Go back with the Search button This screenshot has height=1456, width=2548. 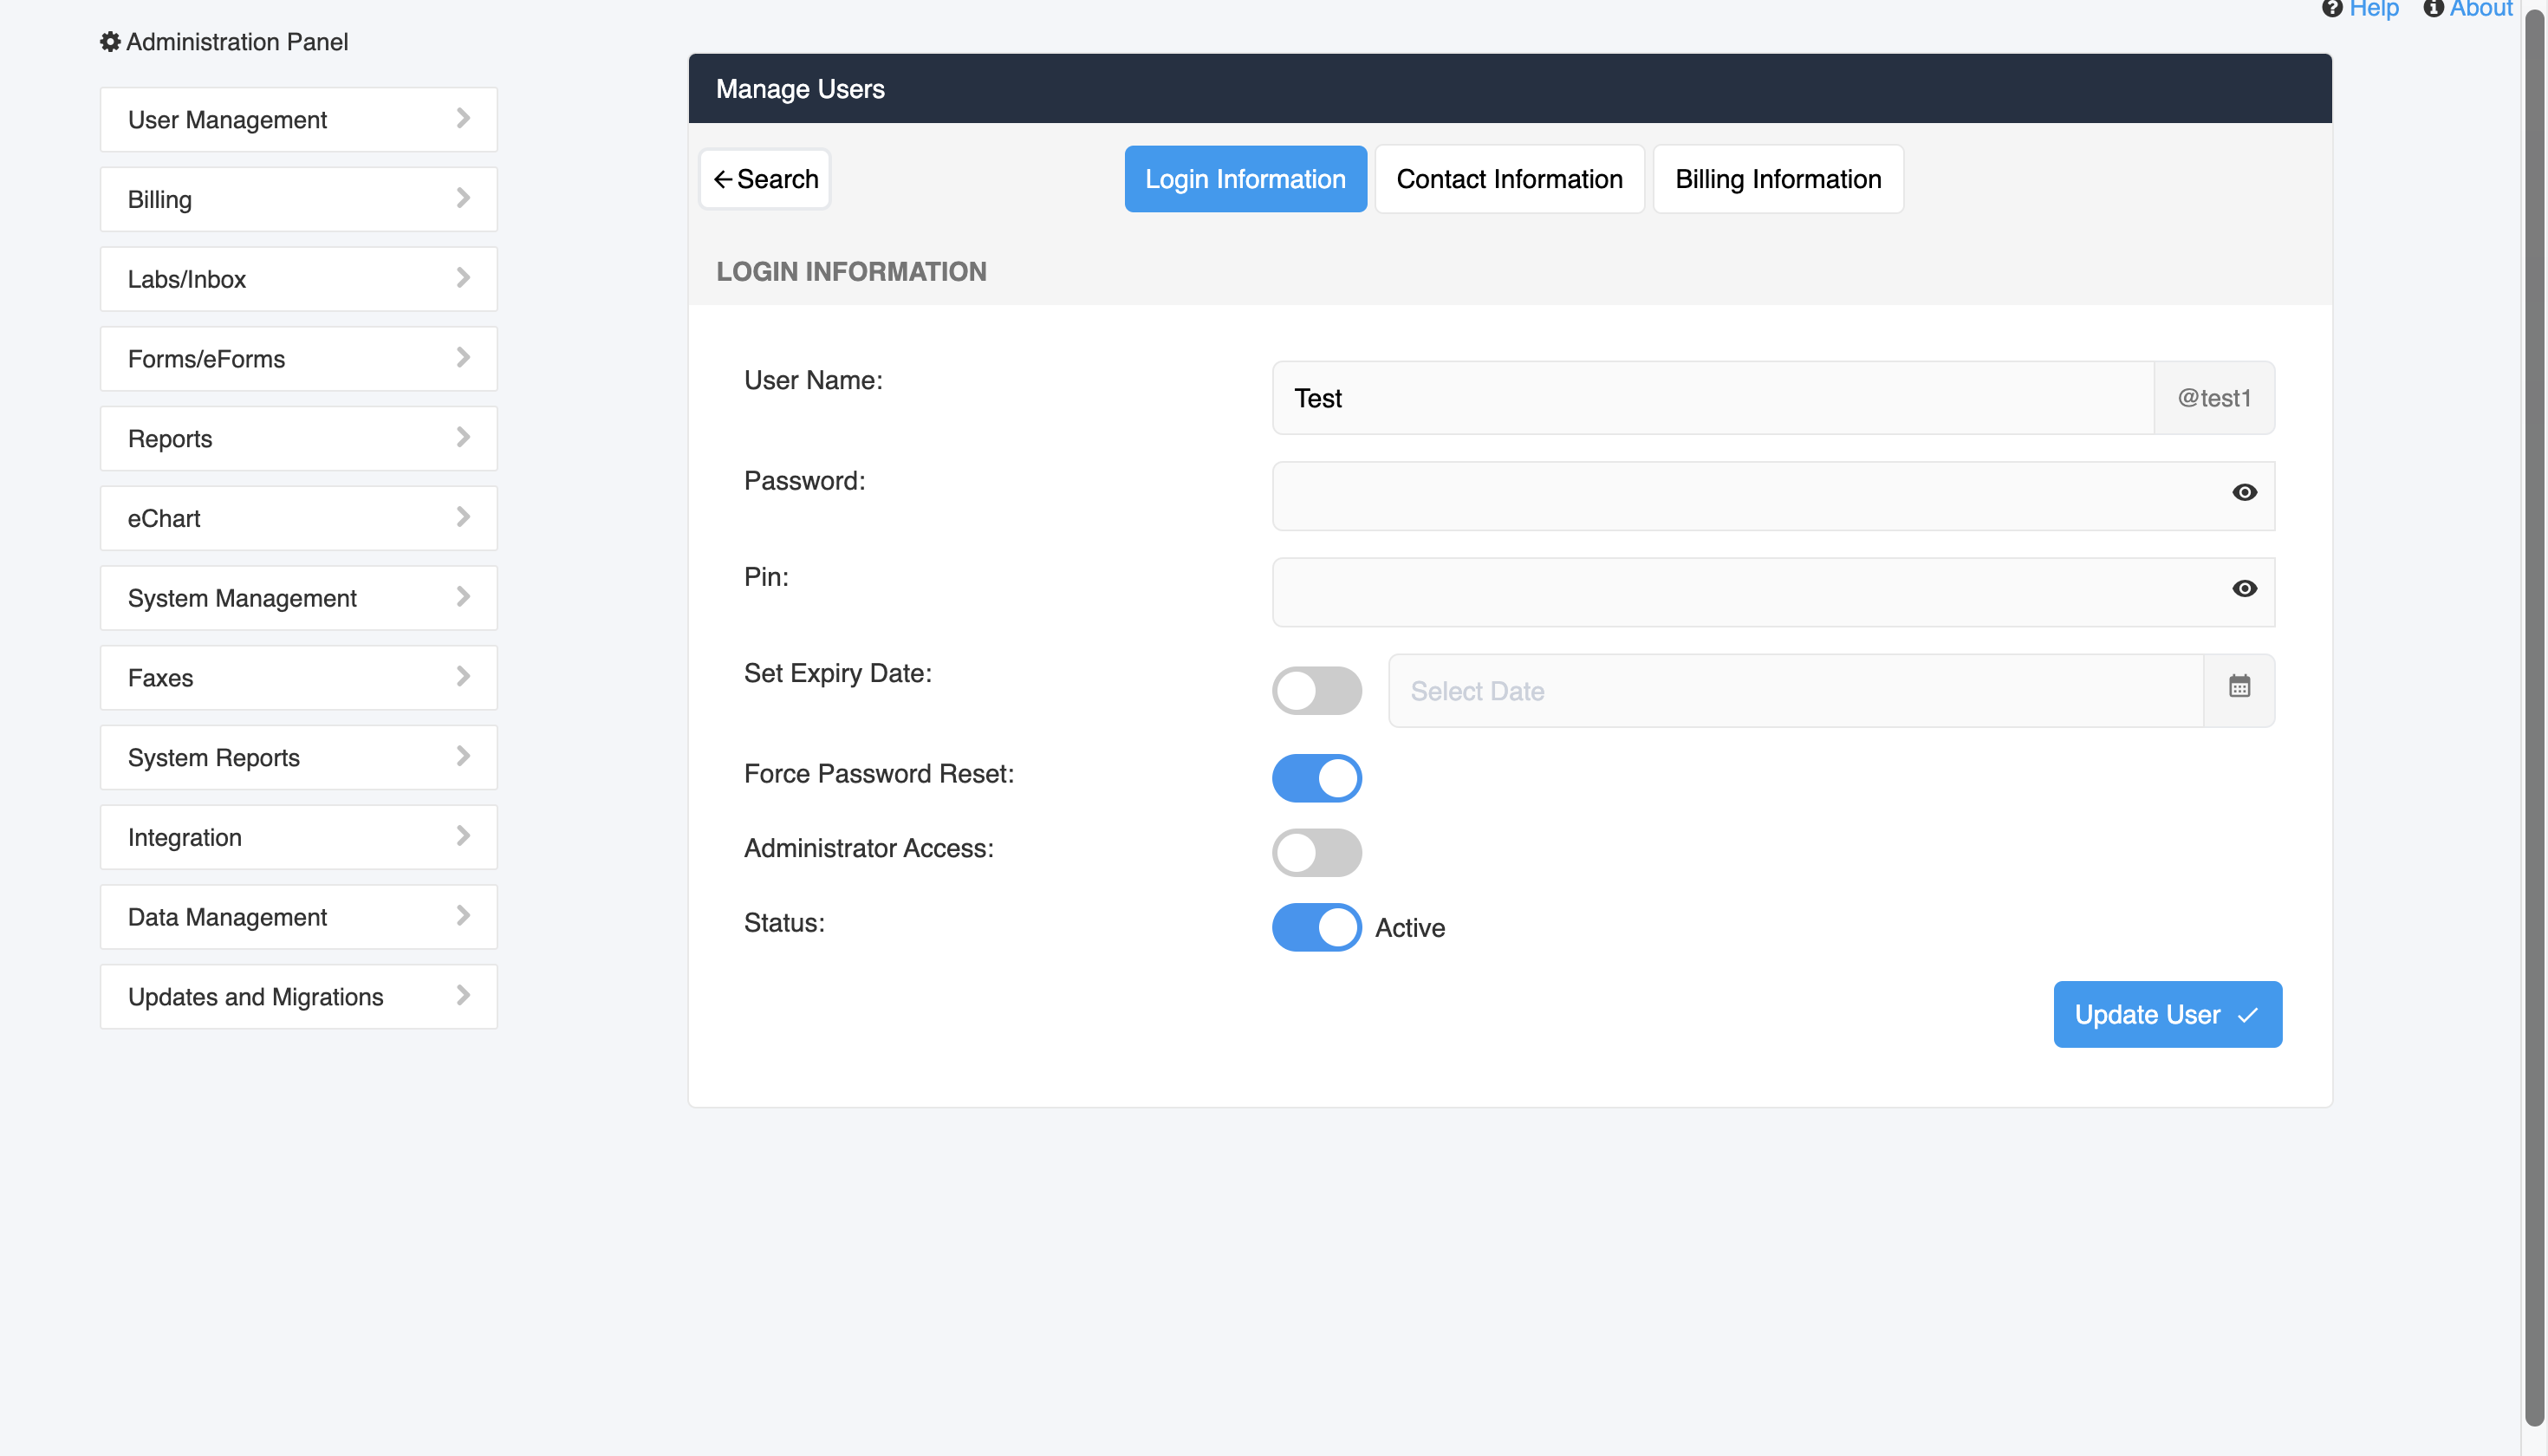coord(765,179)
